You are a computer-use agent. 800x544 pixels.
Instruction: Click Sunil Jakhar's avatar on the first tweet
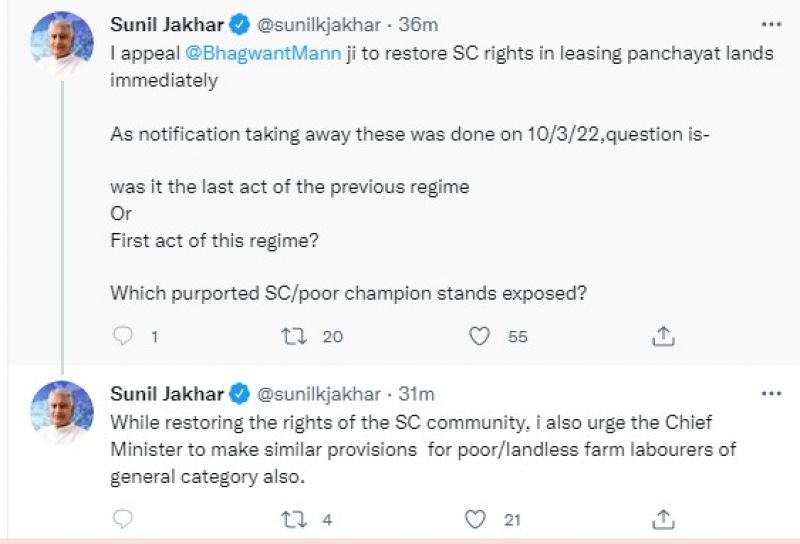(x=61, y=44)
